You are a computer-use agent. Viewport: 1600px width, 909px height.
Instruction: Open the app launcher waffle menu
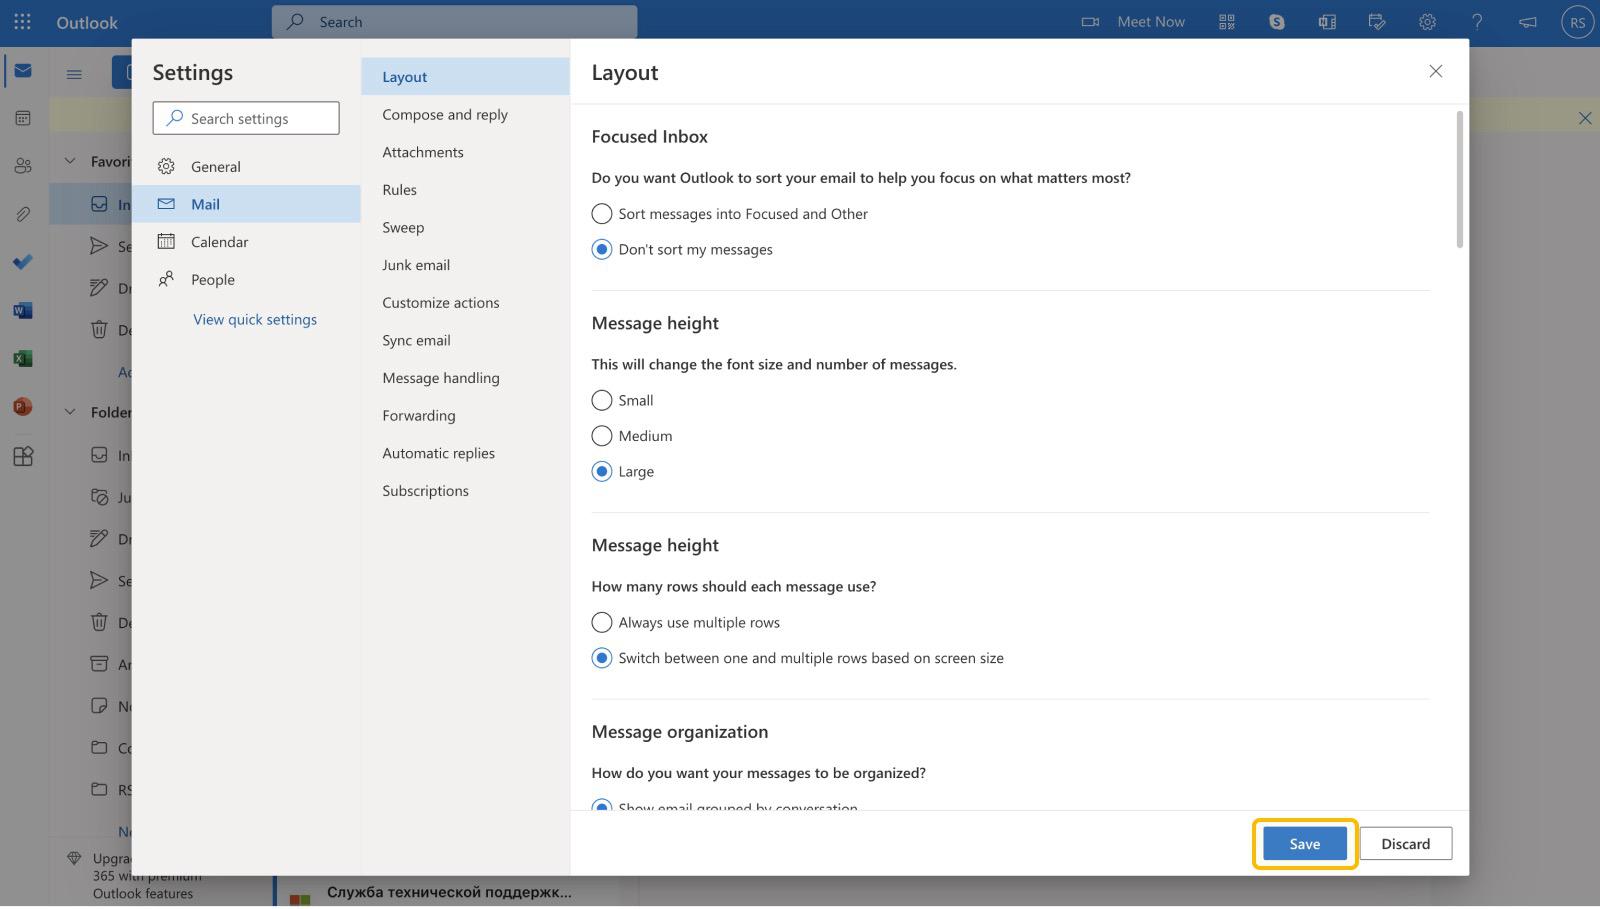22,21
